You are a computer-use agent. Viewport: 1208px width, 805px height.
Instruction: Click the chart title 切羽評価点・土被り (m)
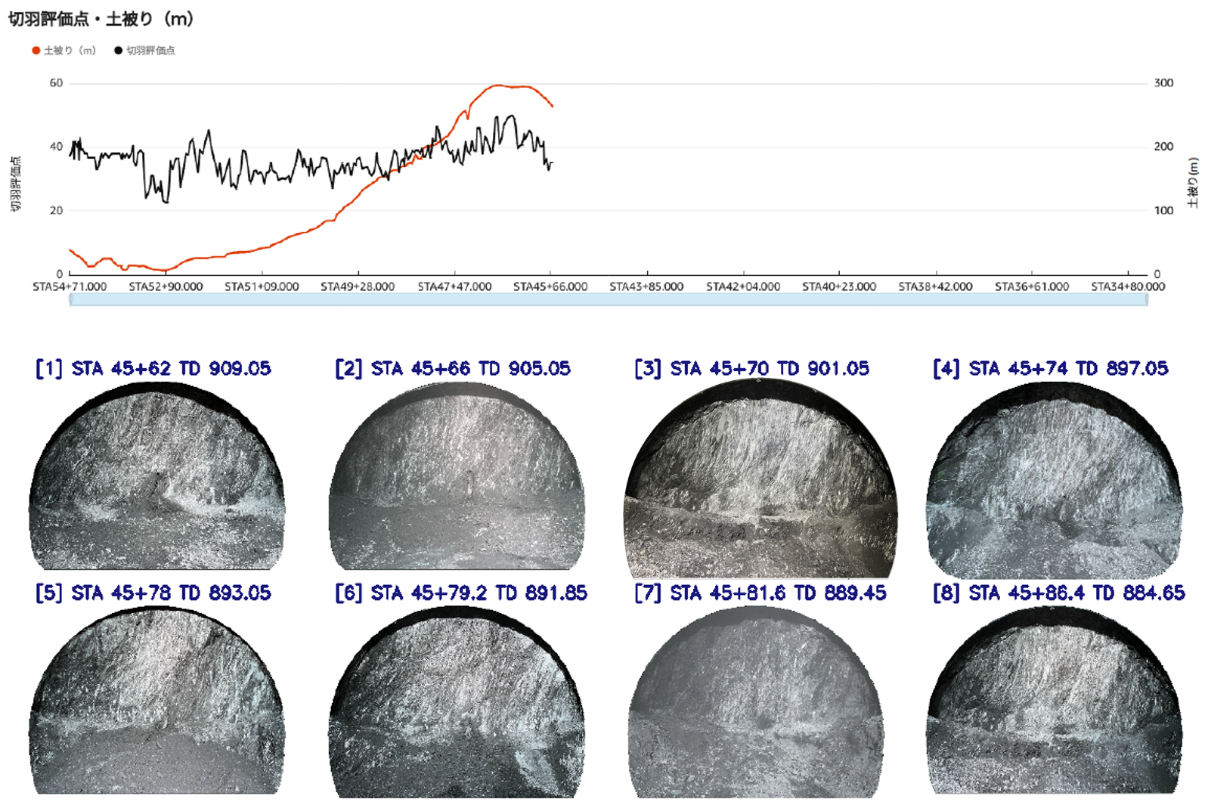(101, 20)
